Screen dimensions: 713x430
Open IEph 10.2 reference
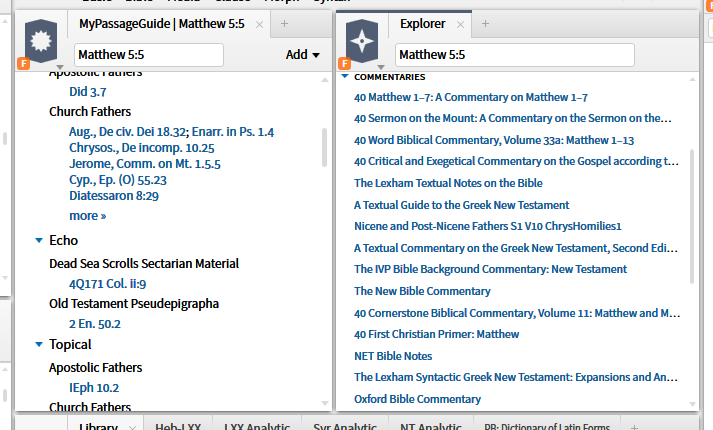tap(94, 388)
